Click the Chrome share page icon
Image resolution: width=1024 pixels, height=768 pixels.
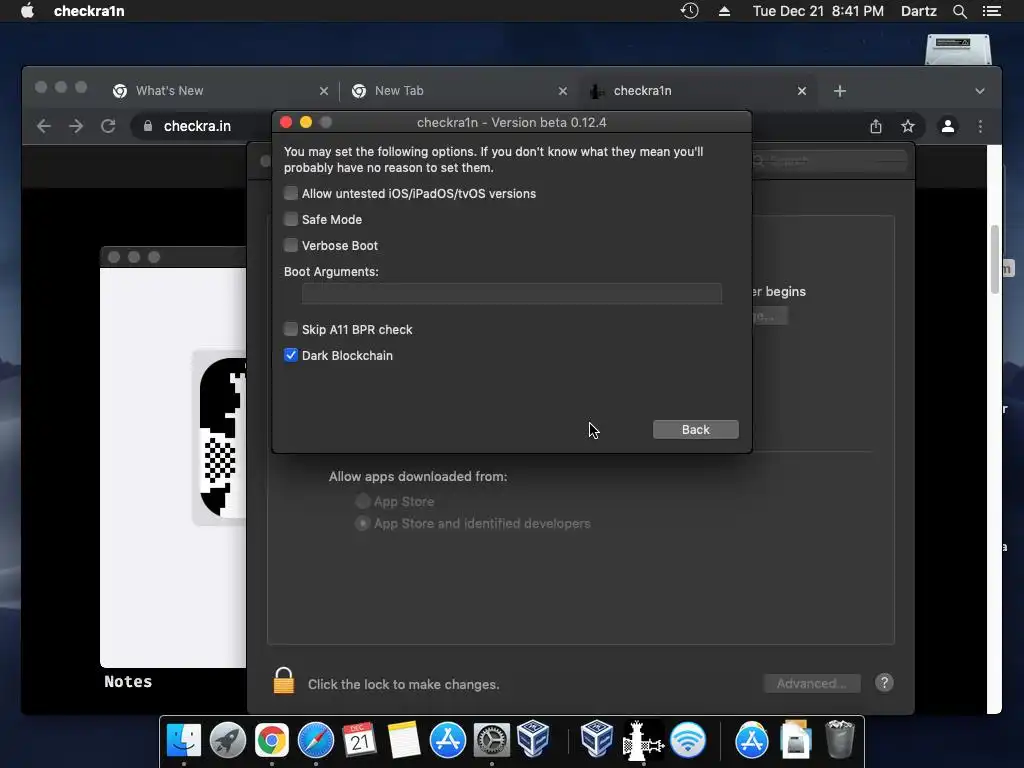pos(876,127)
